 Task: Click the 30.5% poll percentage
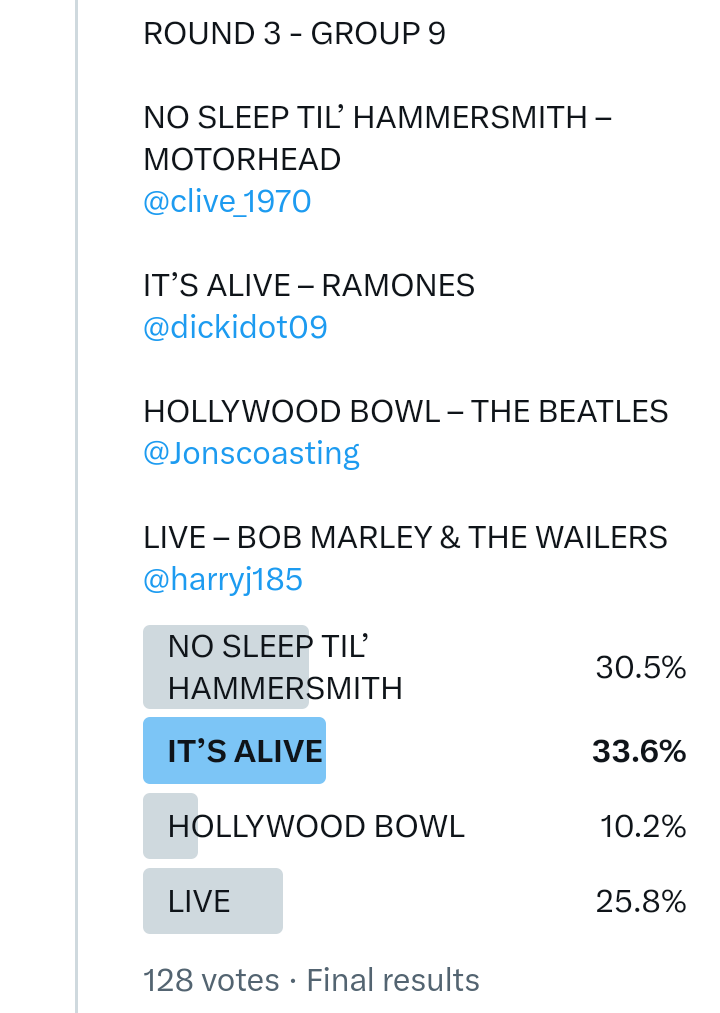[x=640, y=667]
